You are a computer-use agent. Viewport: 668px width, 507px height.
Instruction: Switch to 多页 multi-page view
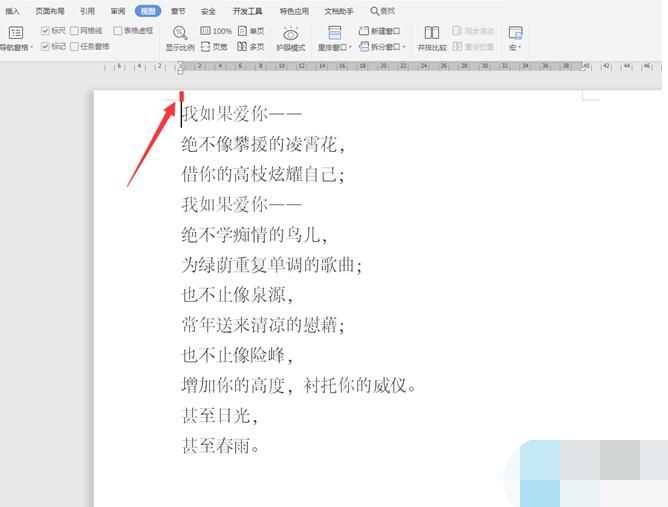point(251,46)
